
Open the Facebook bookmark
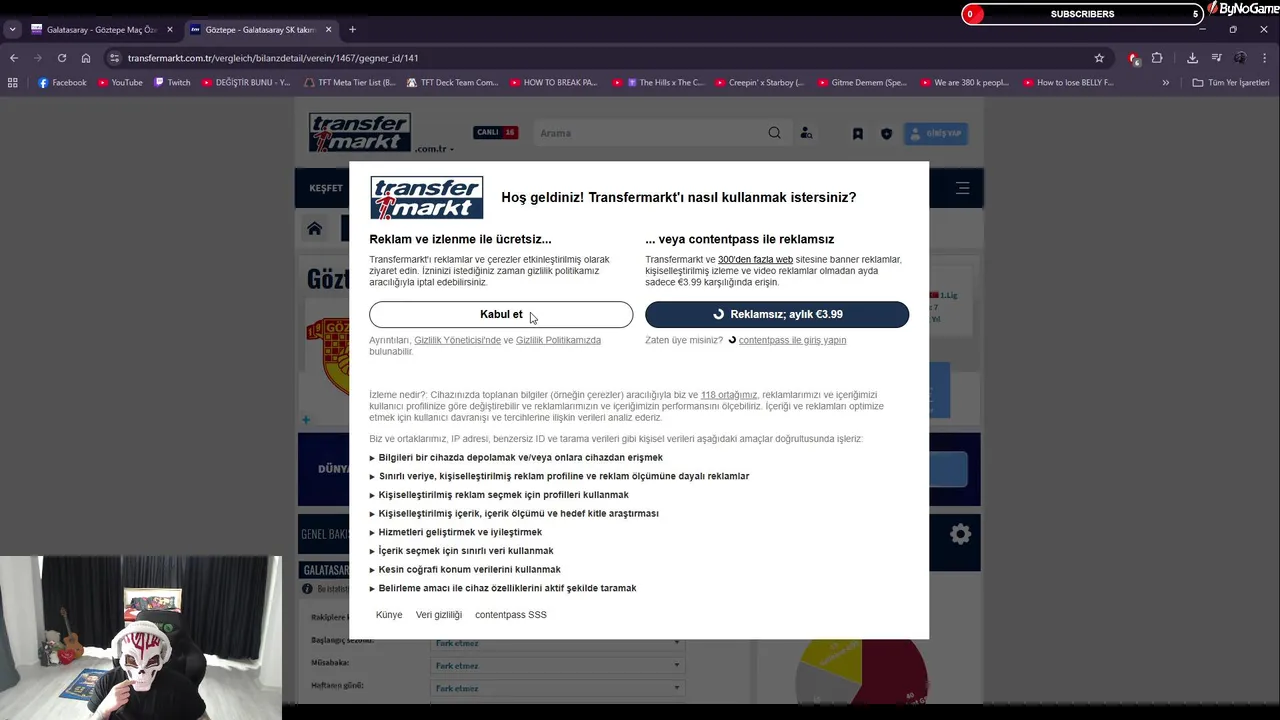pyautogui.click(x=62, y=83)
